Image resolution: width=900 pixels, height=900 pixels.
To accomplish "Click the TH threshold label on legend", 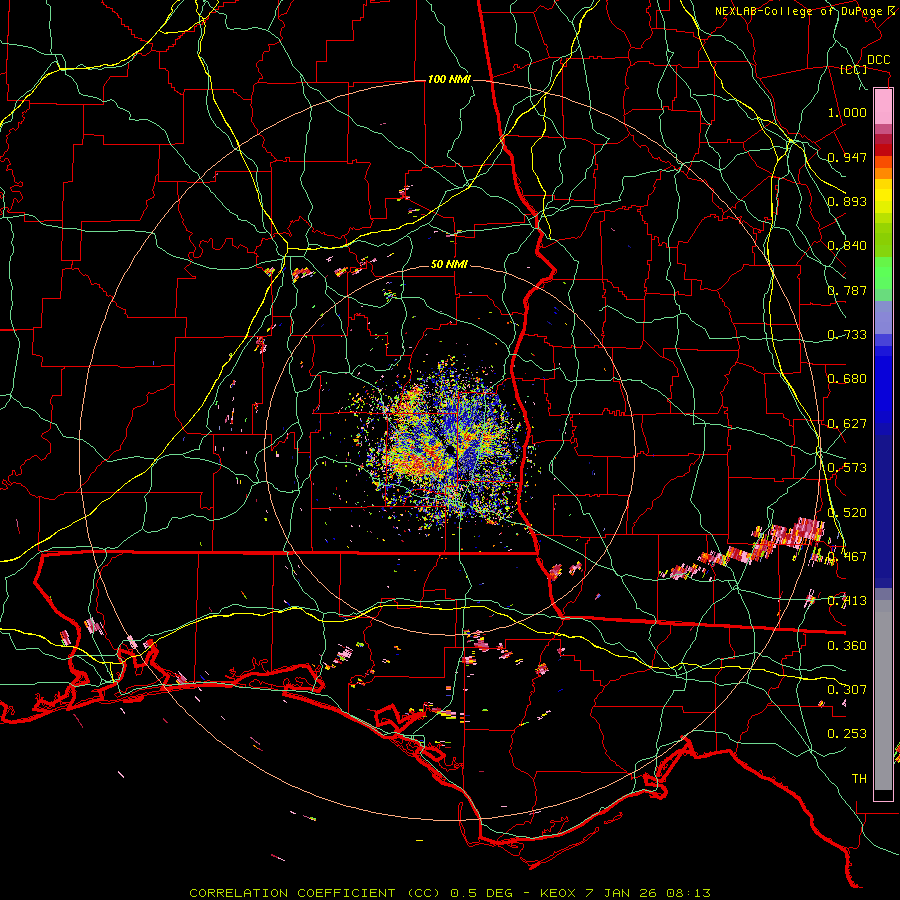I will click(859, 779).
